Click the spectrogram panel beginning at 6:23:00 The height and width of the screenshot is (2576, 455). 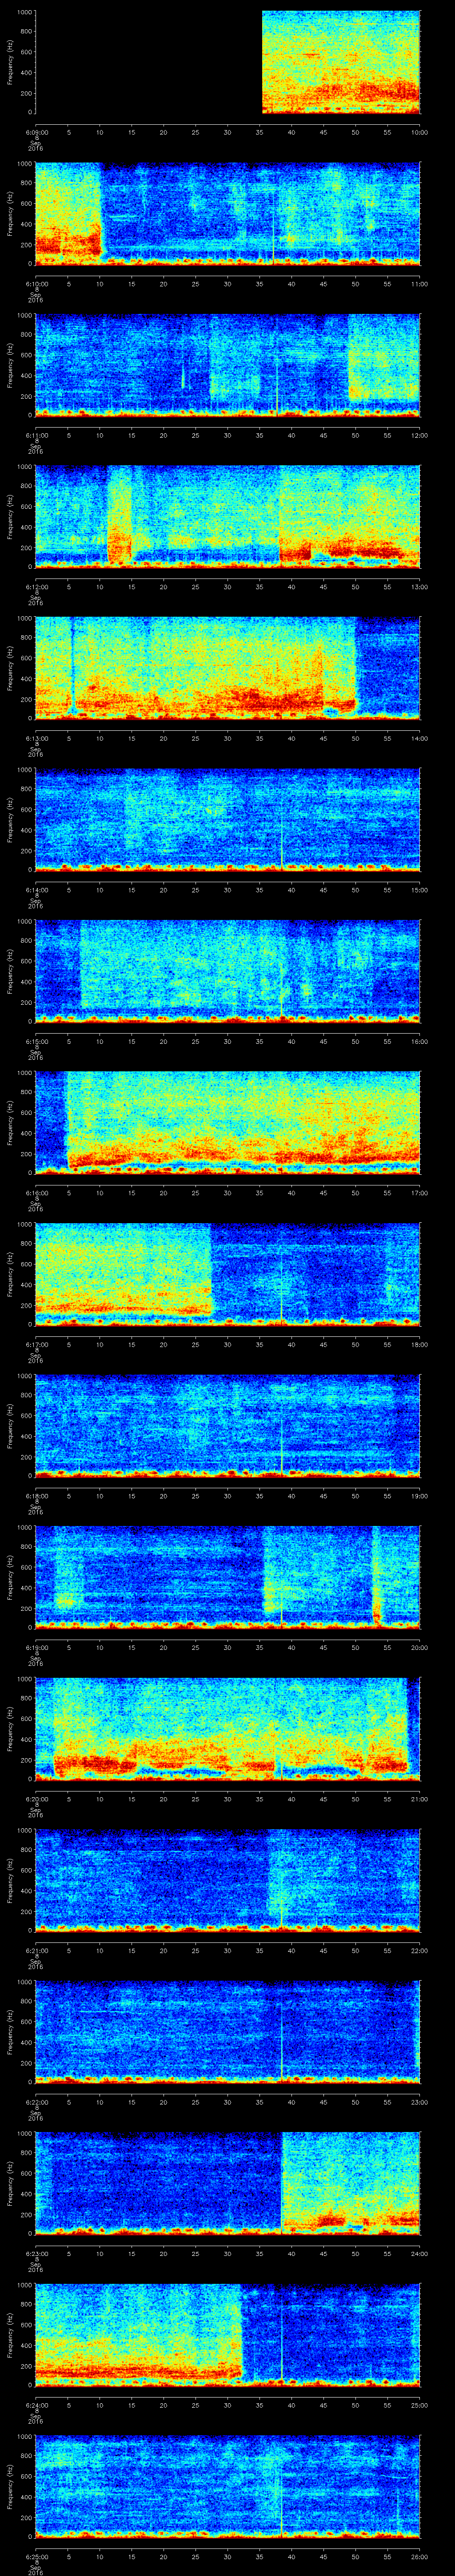[228, 2183]
